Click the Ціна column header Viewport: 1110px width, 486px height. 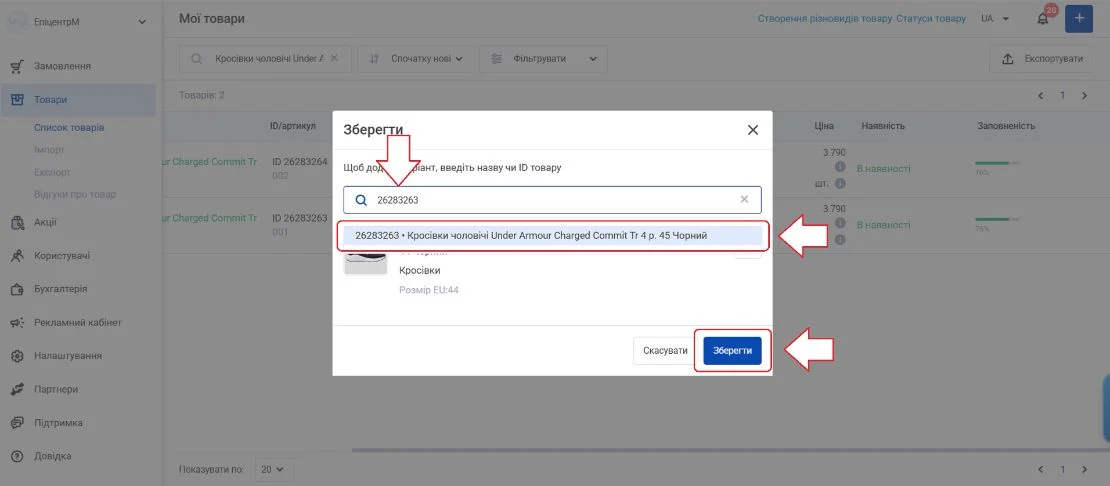pos(824,126)
